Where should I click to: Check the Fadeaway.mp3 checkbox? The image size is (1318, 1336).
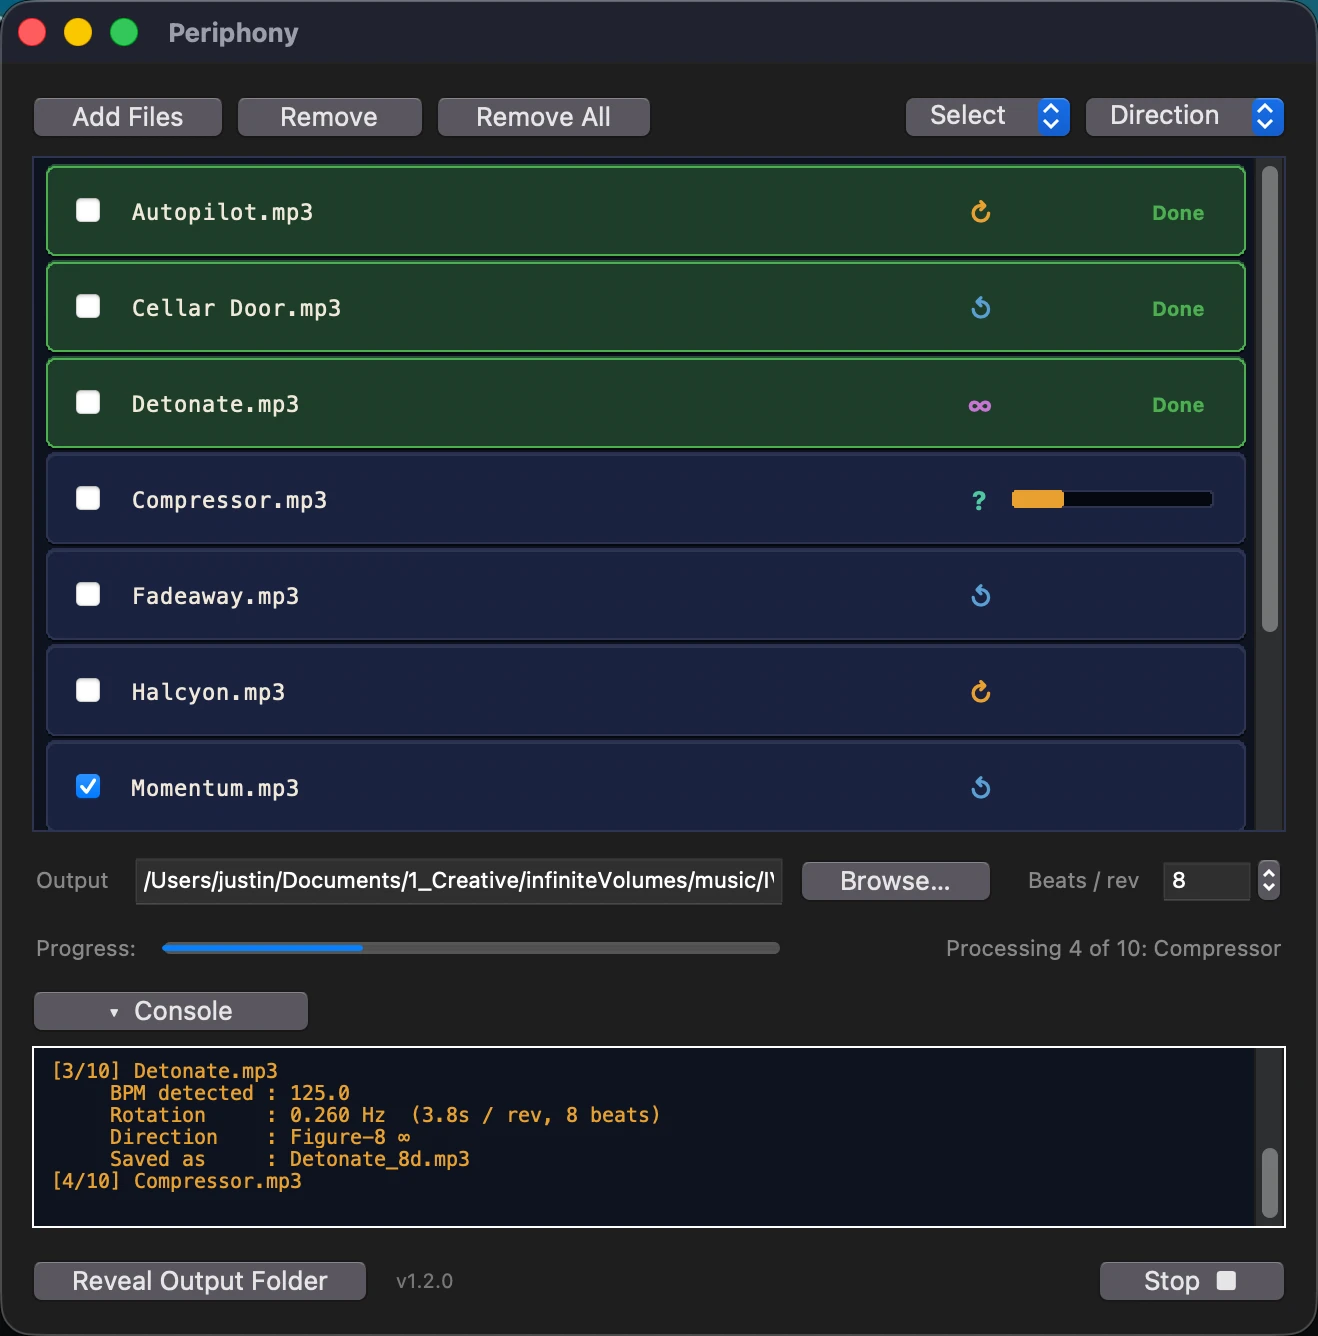(88, 594)
